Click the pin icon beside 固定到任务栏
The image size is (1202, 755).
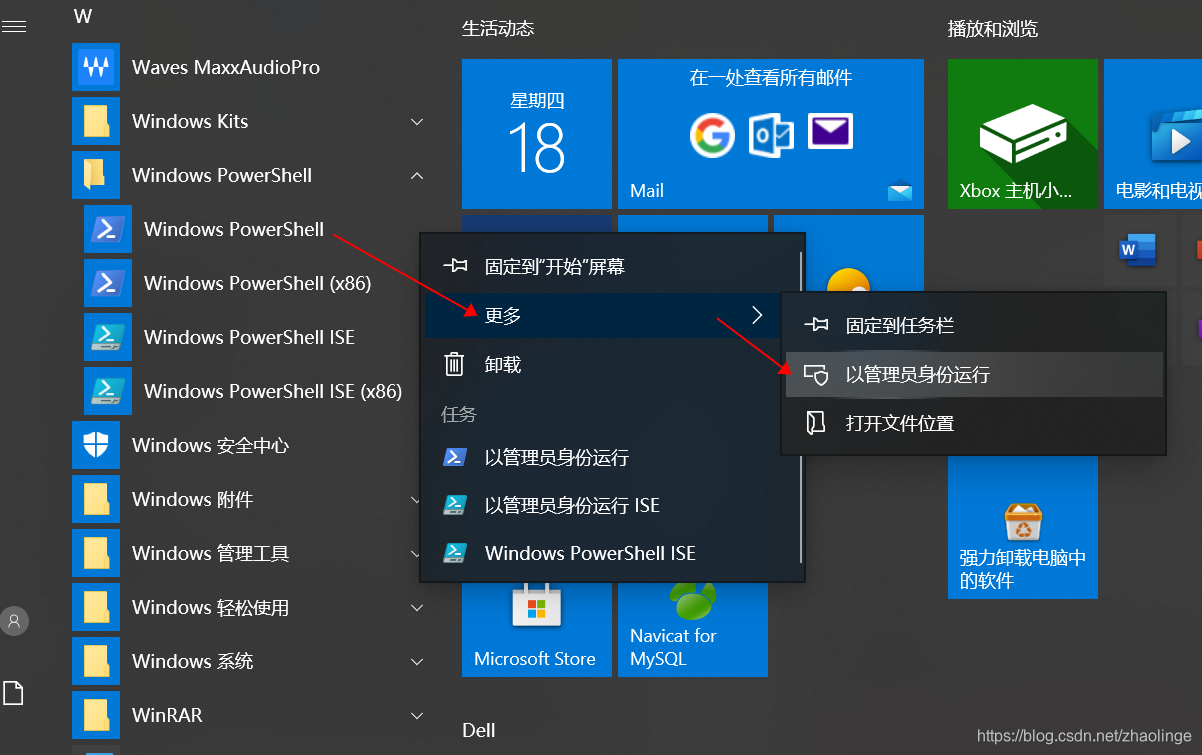(x=816, y=325)
